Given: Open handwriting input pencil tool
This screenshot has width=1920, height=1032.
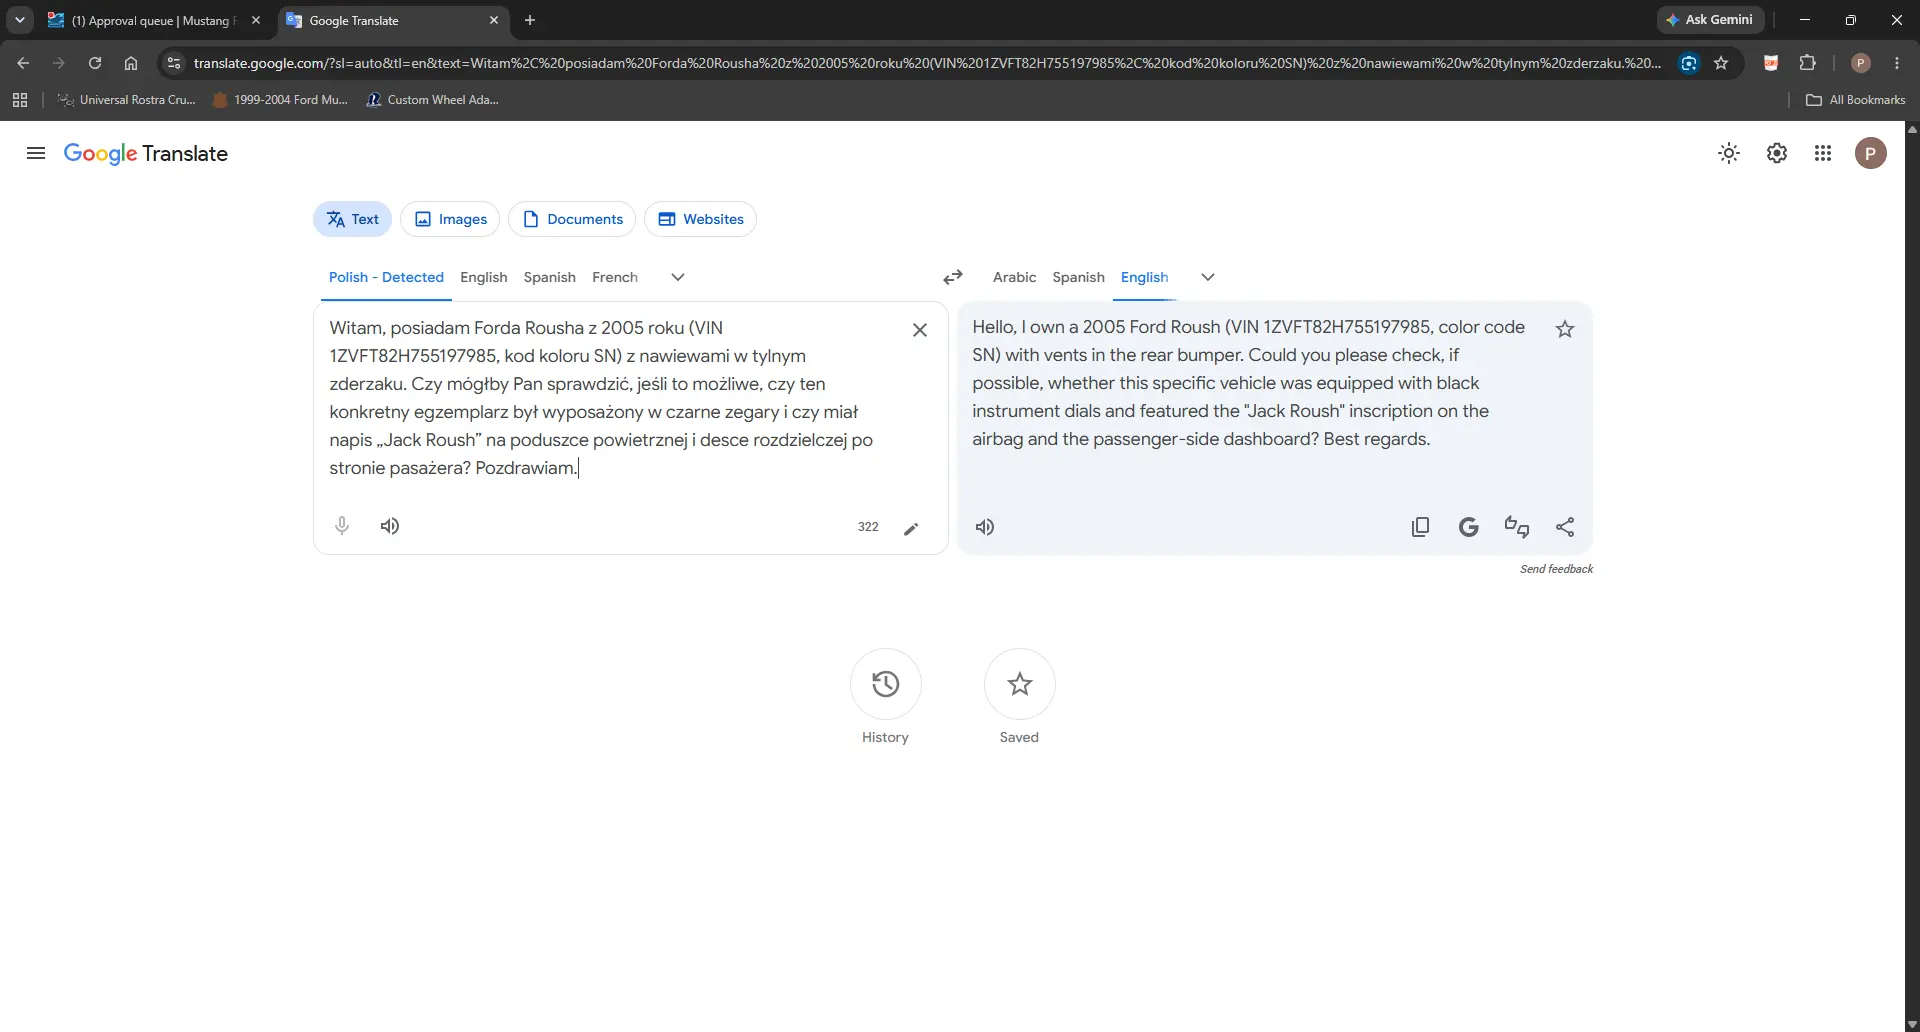Looking at the screenshot, I should pos(911,528).
